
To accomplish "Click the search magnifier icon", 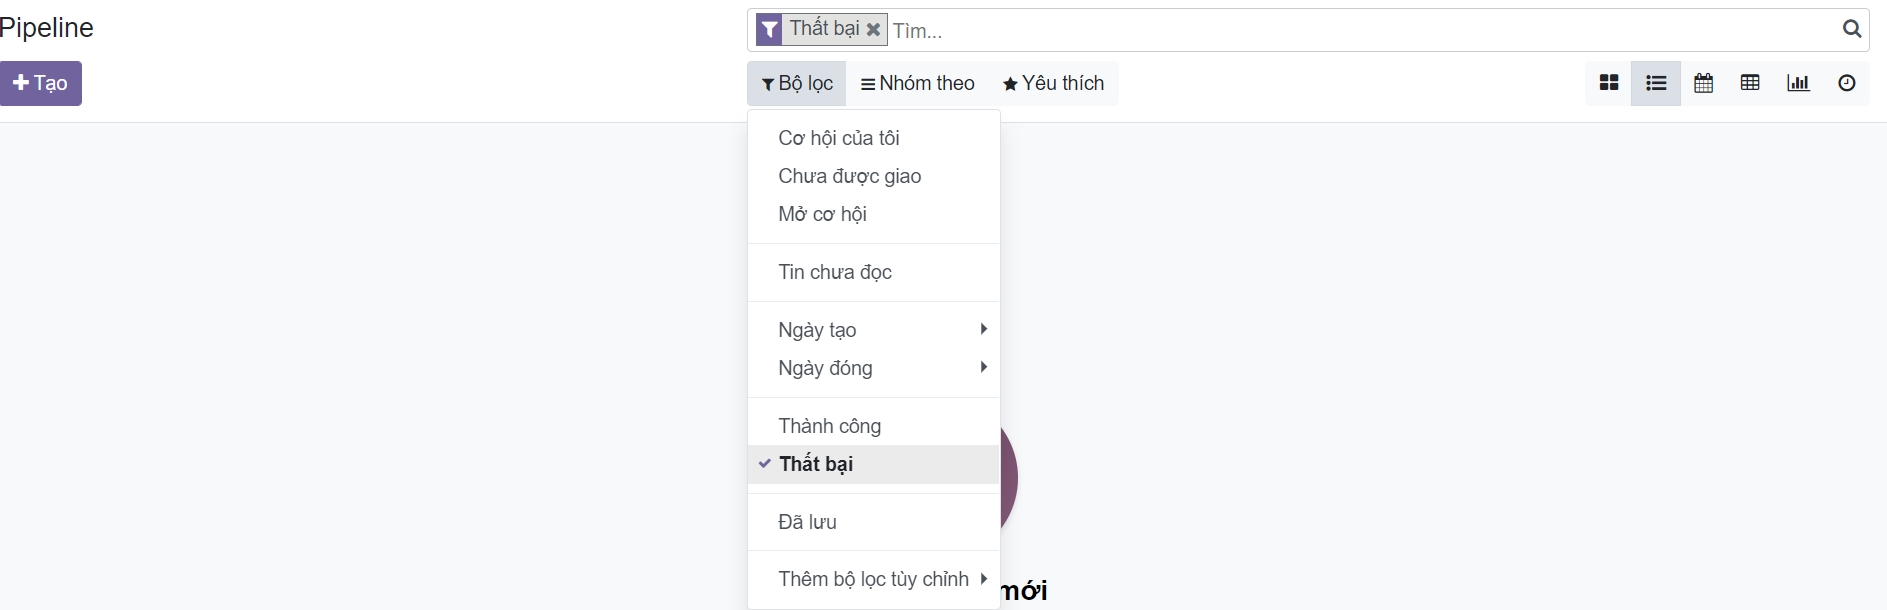I will pos(1852,29).
